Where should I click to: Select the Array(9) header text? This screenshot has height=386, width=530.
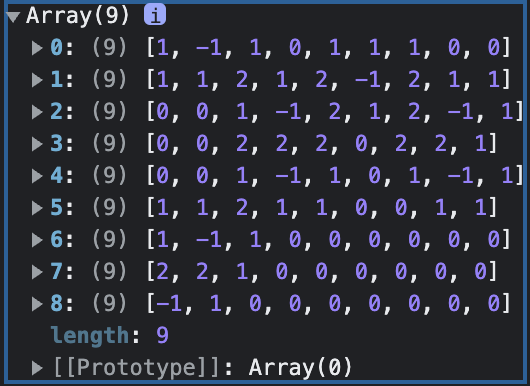point(78,16)
